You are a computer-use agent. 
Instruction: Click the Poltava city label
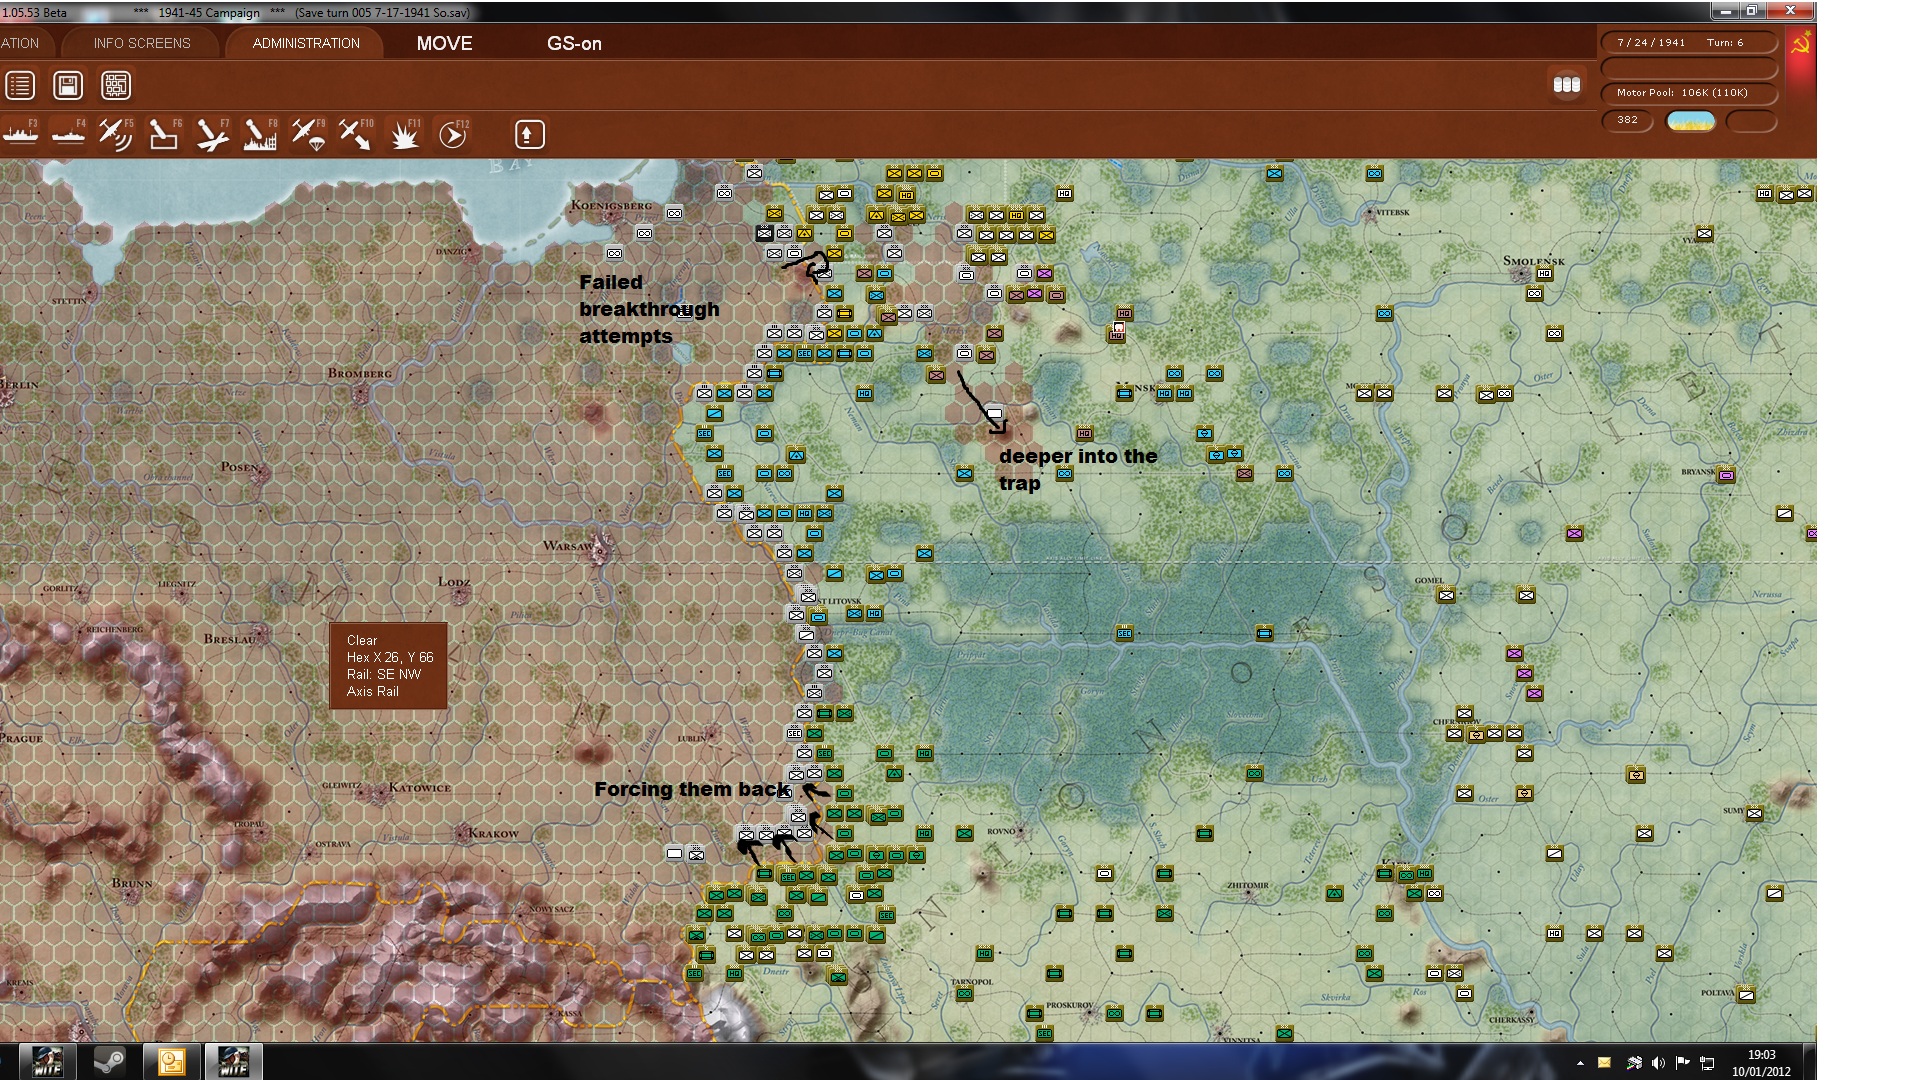1718,993
